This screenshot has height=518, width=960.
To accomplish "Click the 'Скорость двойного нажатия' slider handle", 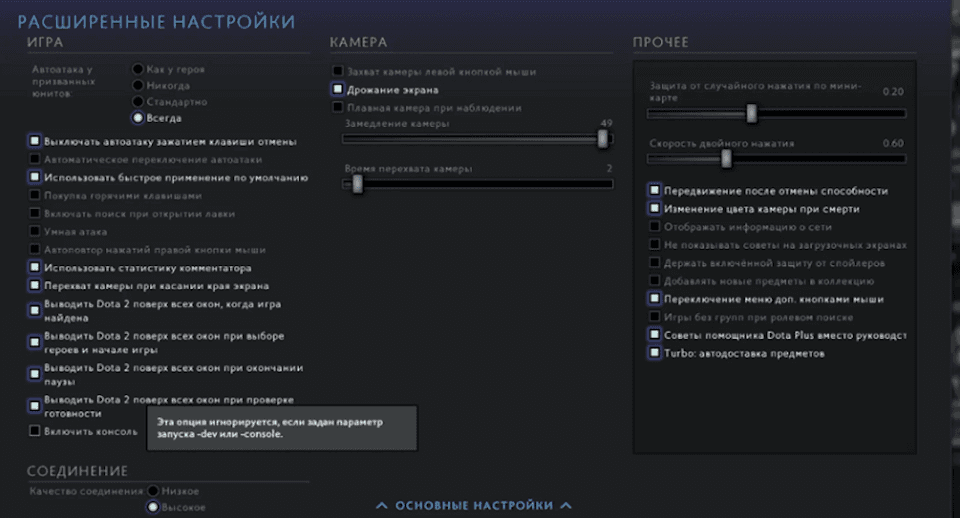I will 727,158.
